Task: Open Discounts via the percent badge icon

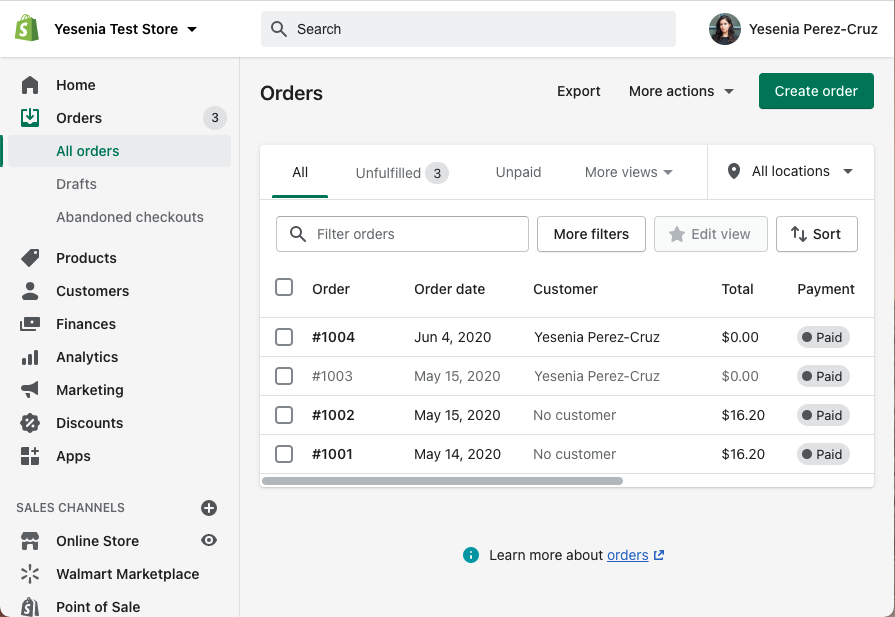Action: (x=30, y=423)
